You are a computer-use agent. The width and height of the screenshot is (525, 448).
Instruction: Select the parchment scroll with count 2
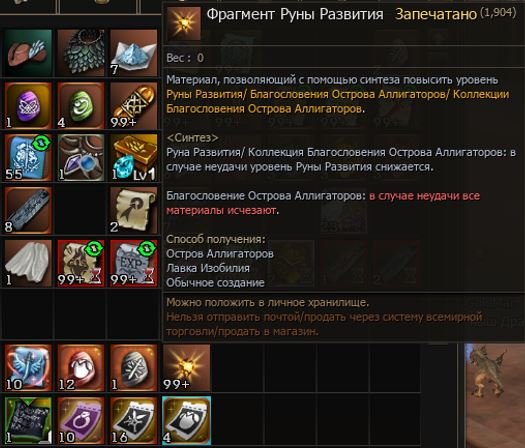click(133, 210)
